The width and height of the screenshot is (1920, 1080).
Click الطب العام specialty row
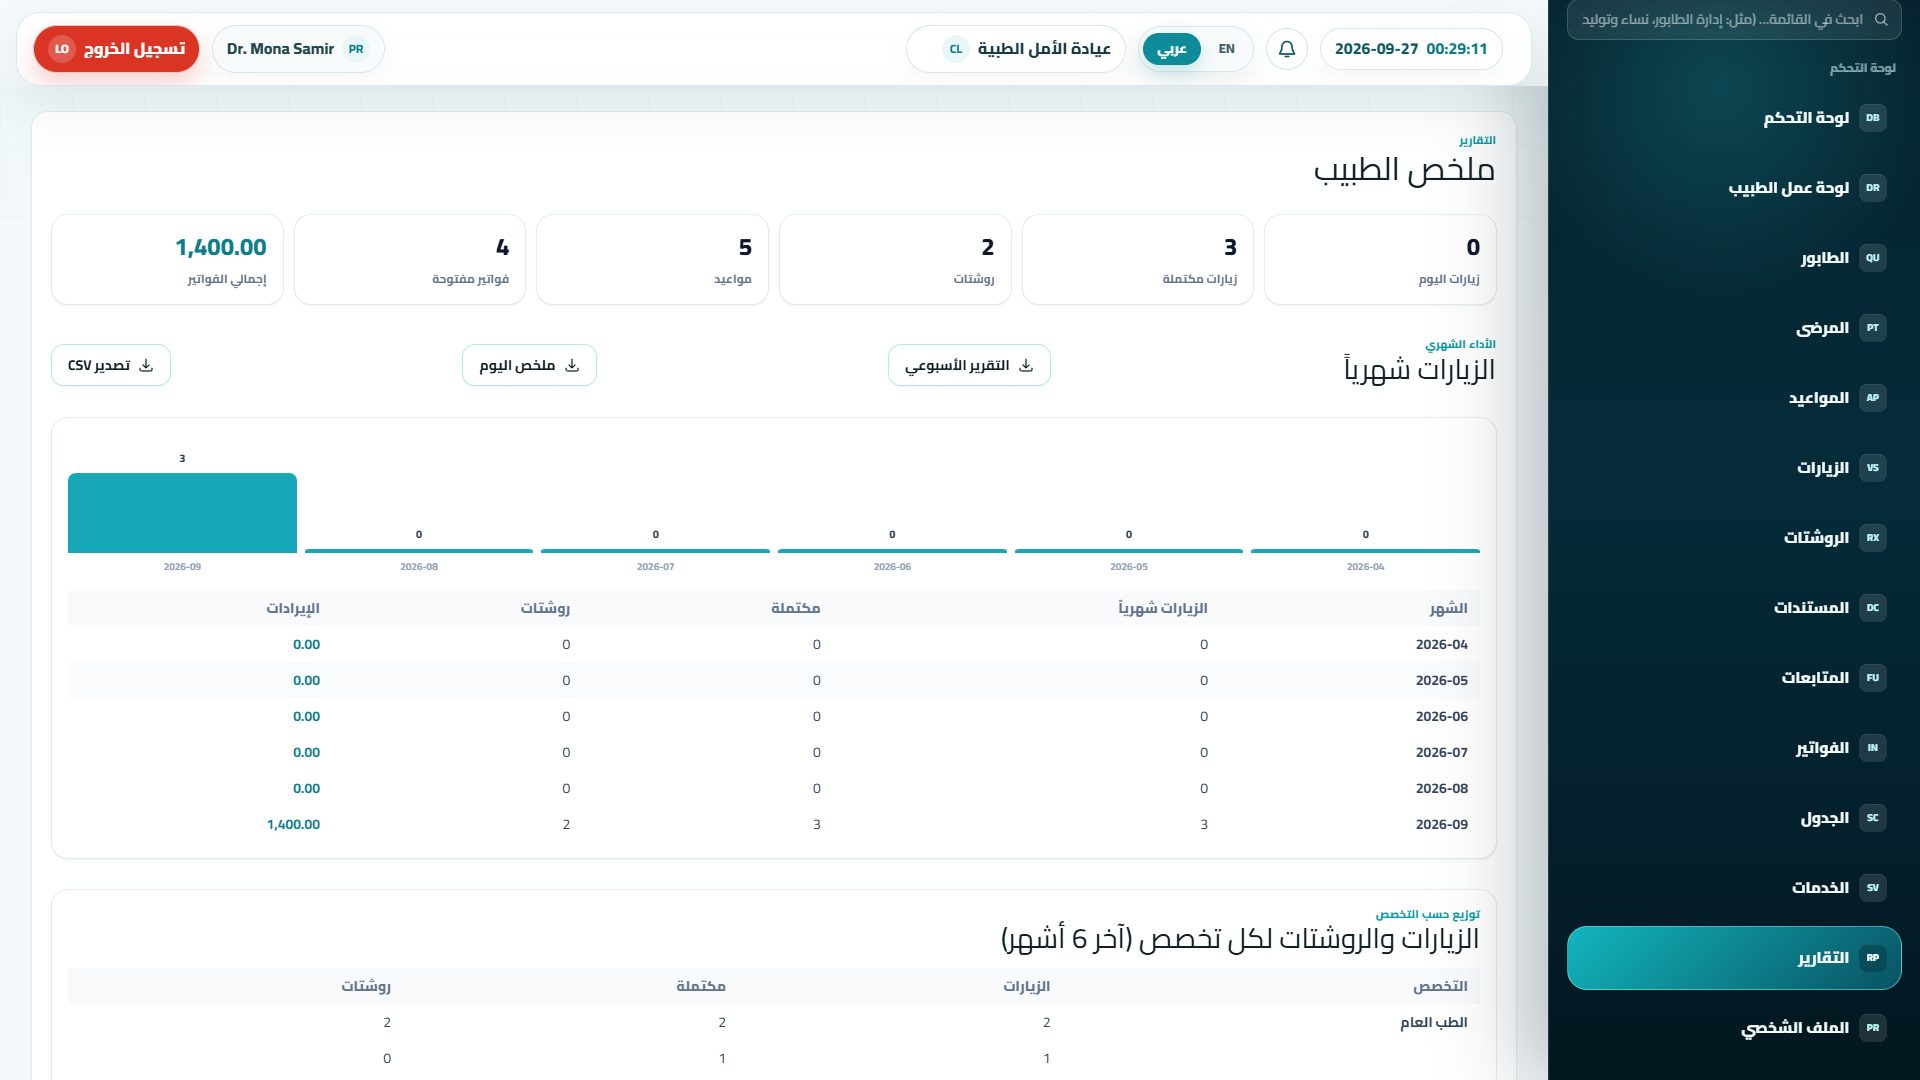(774, 1022)
